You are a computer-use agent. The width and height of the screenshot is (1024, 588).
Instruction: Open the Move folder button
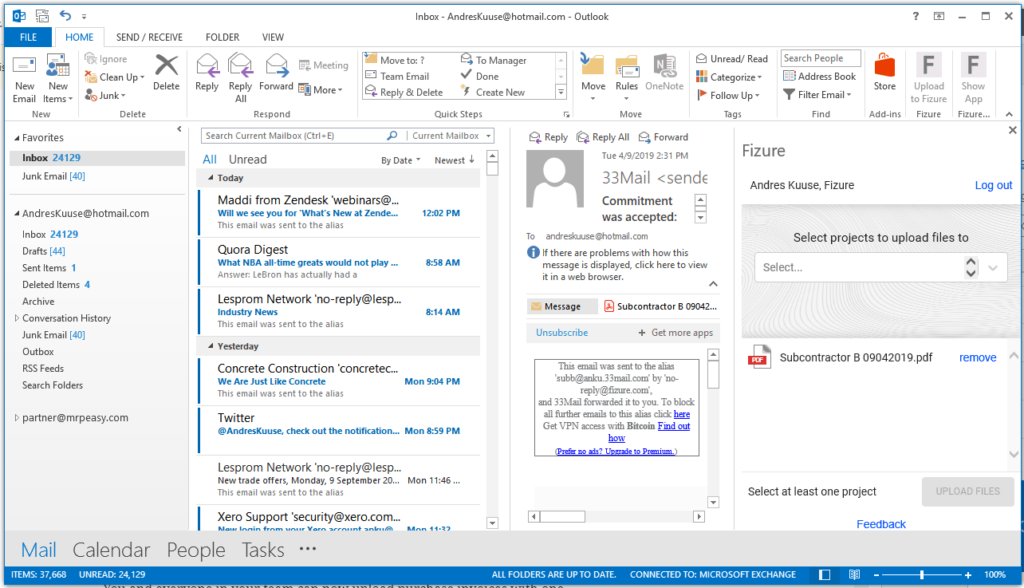[593, 78]
